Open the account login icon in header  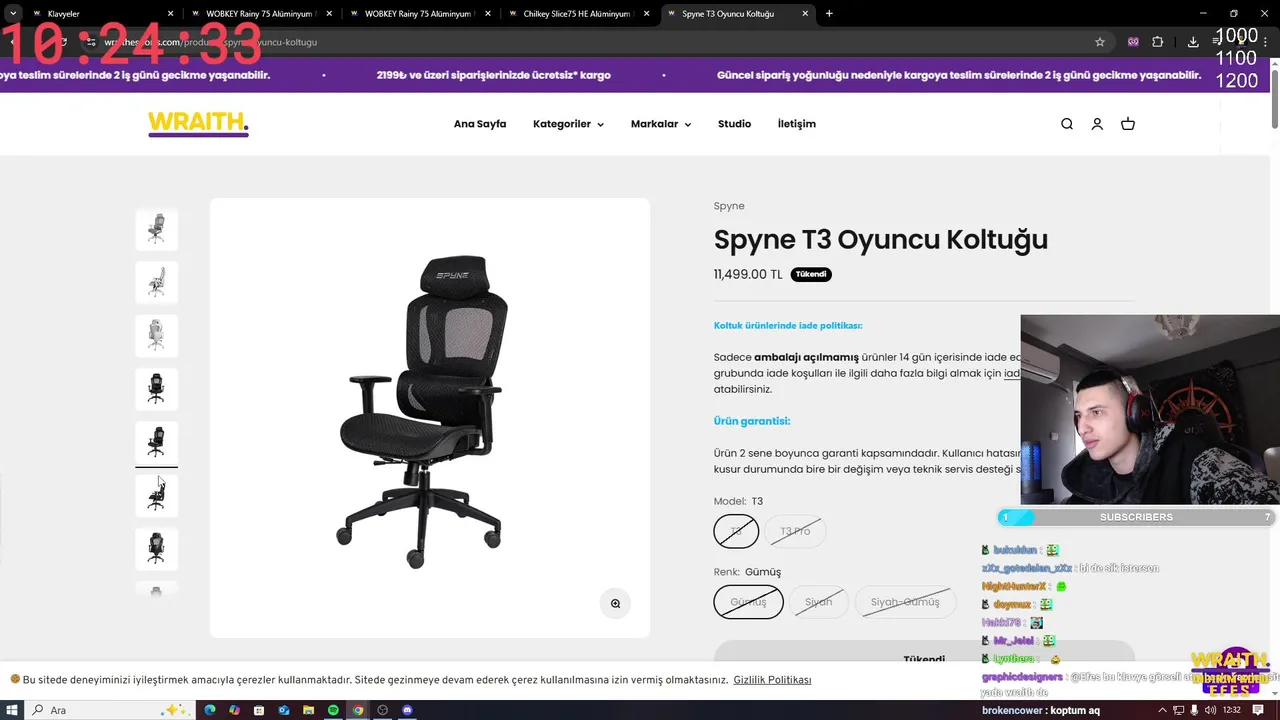point(1097,124)
